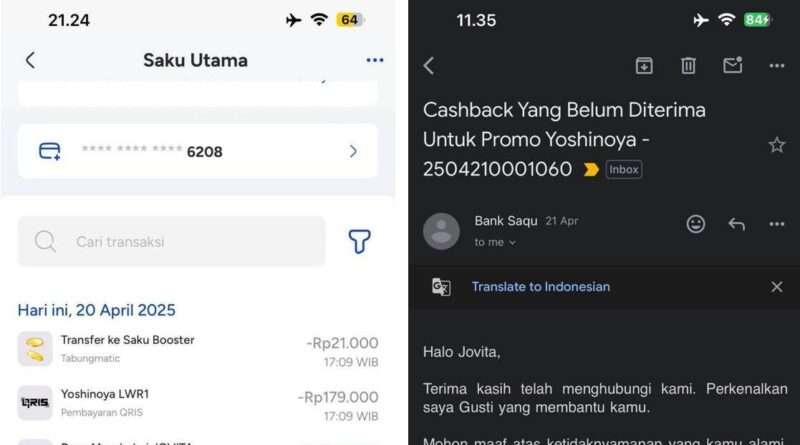Dismiss the translate banner
Screen dimensions: 800x445
coord(777,287)
